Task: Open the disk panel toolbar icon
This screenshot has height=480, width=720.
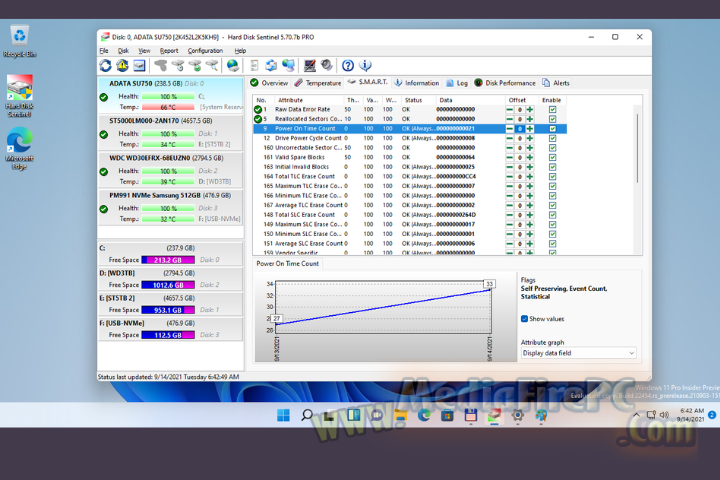Action: click(x=139, y=66)
